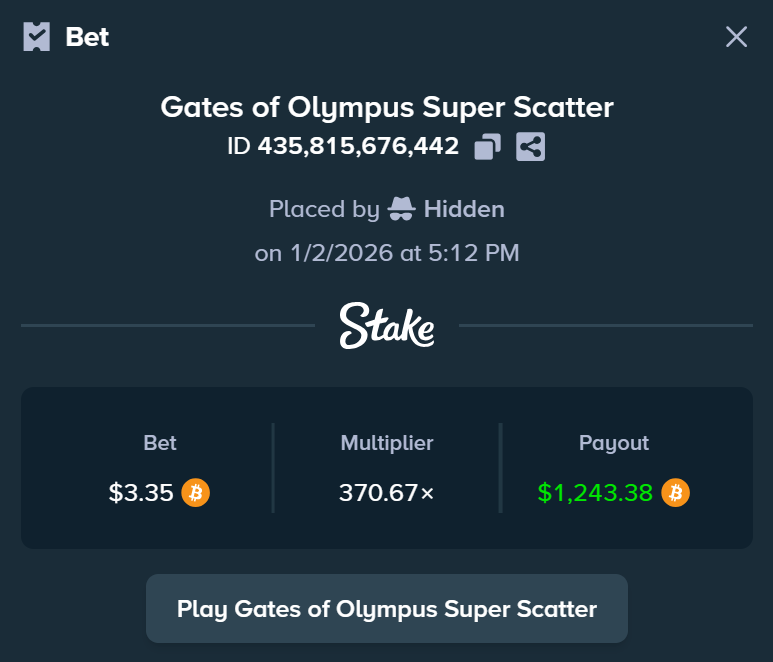Click the bet ticket icon in header
Image resolution: width=773 pixels, height=662 pixels.
[x=37, y=37]
